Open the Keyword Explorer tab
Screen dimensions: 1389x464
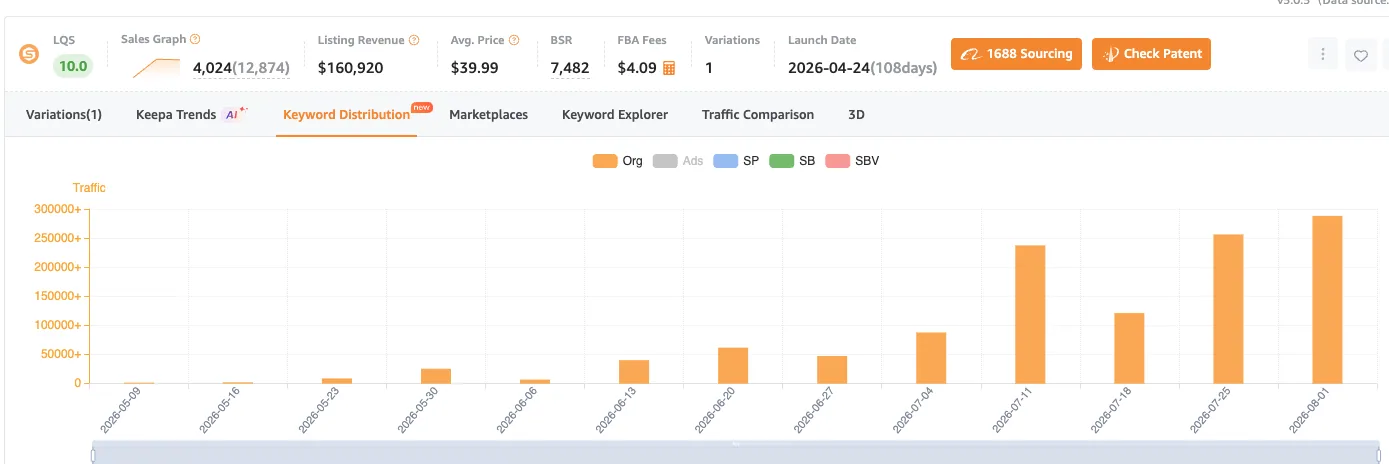[615, 115]
